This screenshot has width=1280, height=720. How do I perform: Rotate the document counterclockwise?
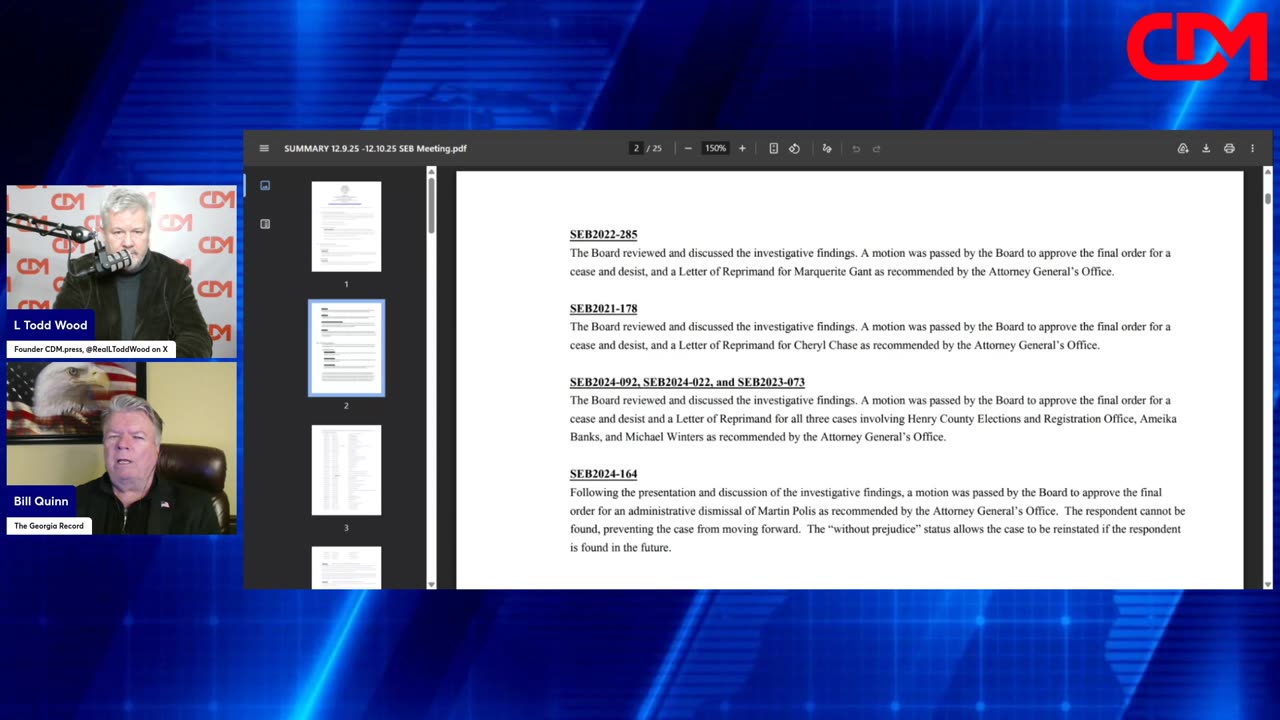[794, 148]
